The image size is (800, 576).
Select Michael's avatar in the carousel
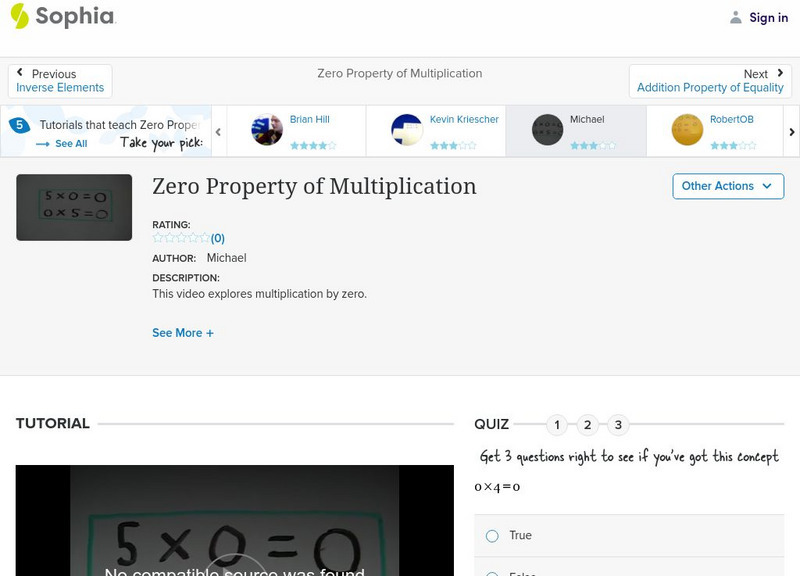(546, 130)
